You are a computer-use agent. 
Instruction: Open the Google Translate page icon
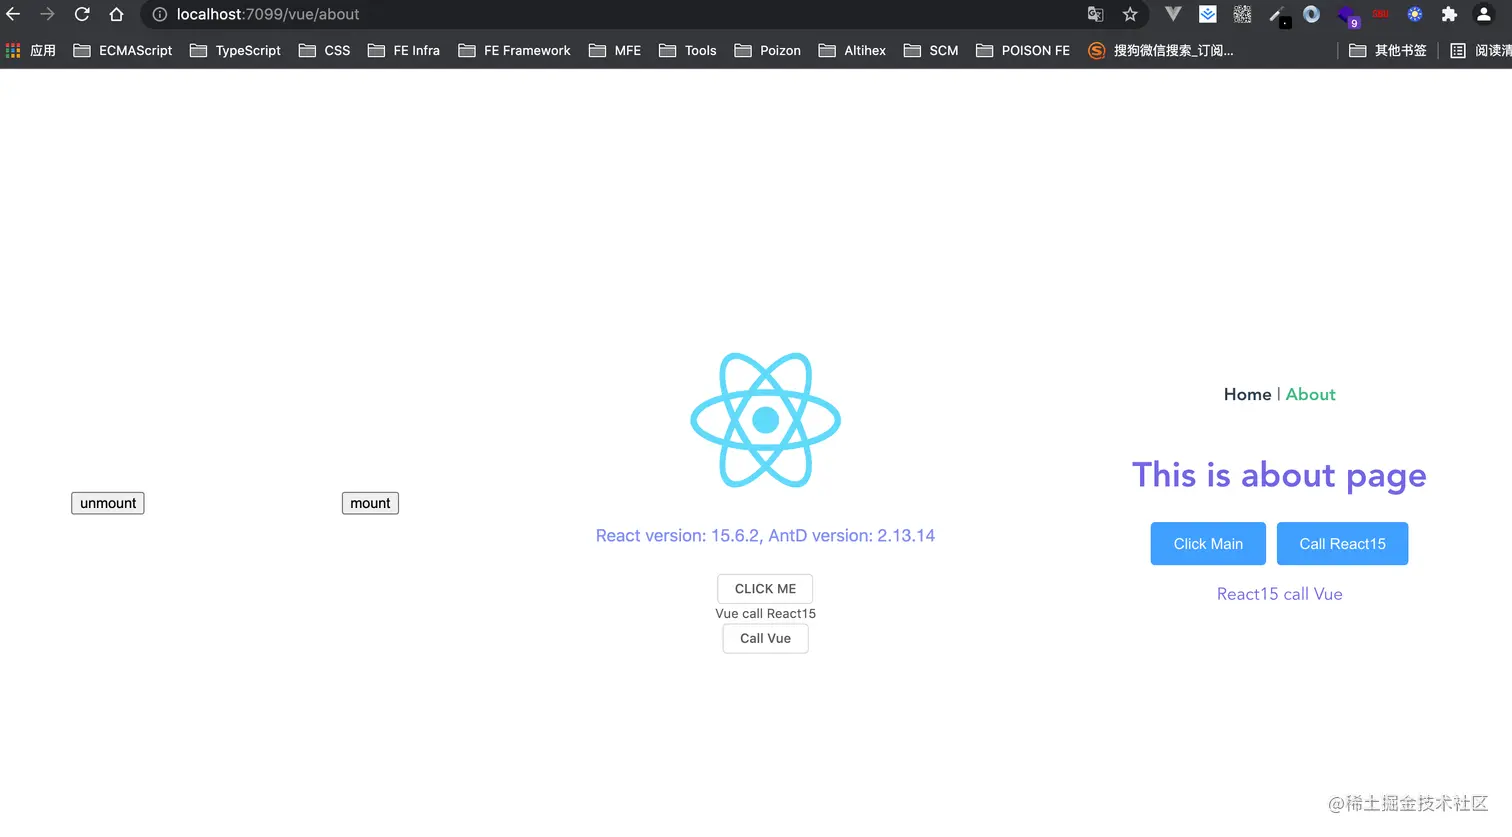click(1095, 14)
